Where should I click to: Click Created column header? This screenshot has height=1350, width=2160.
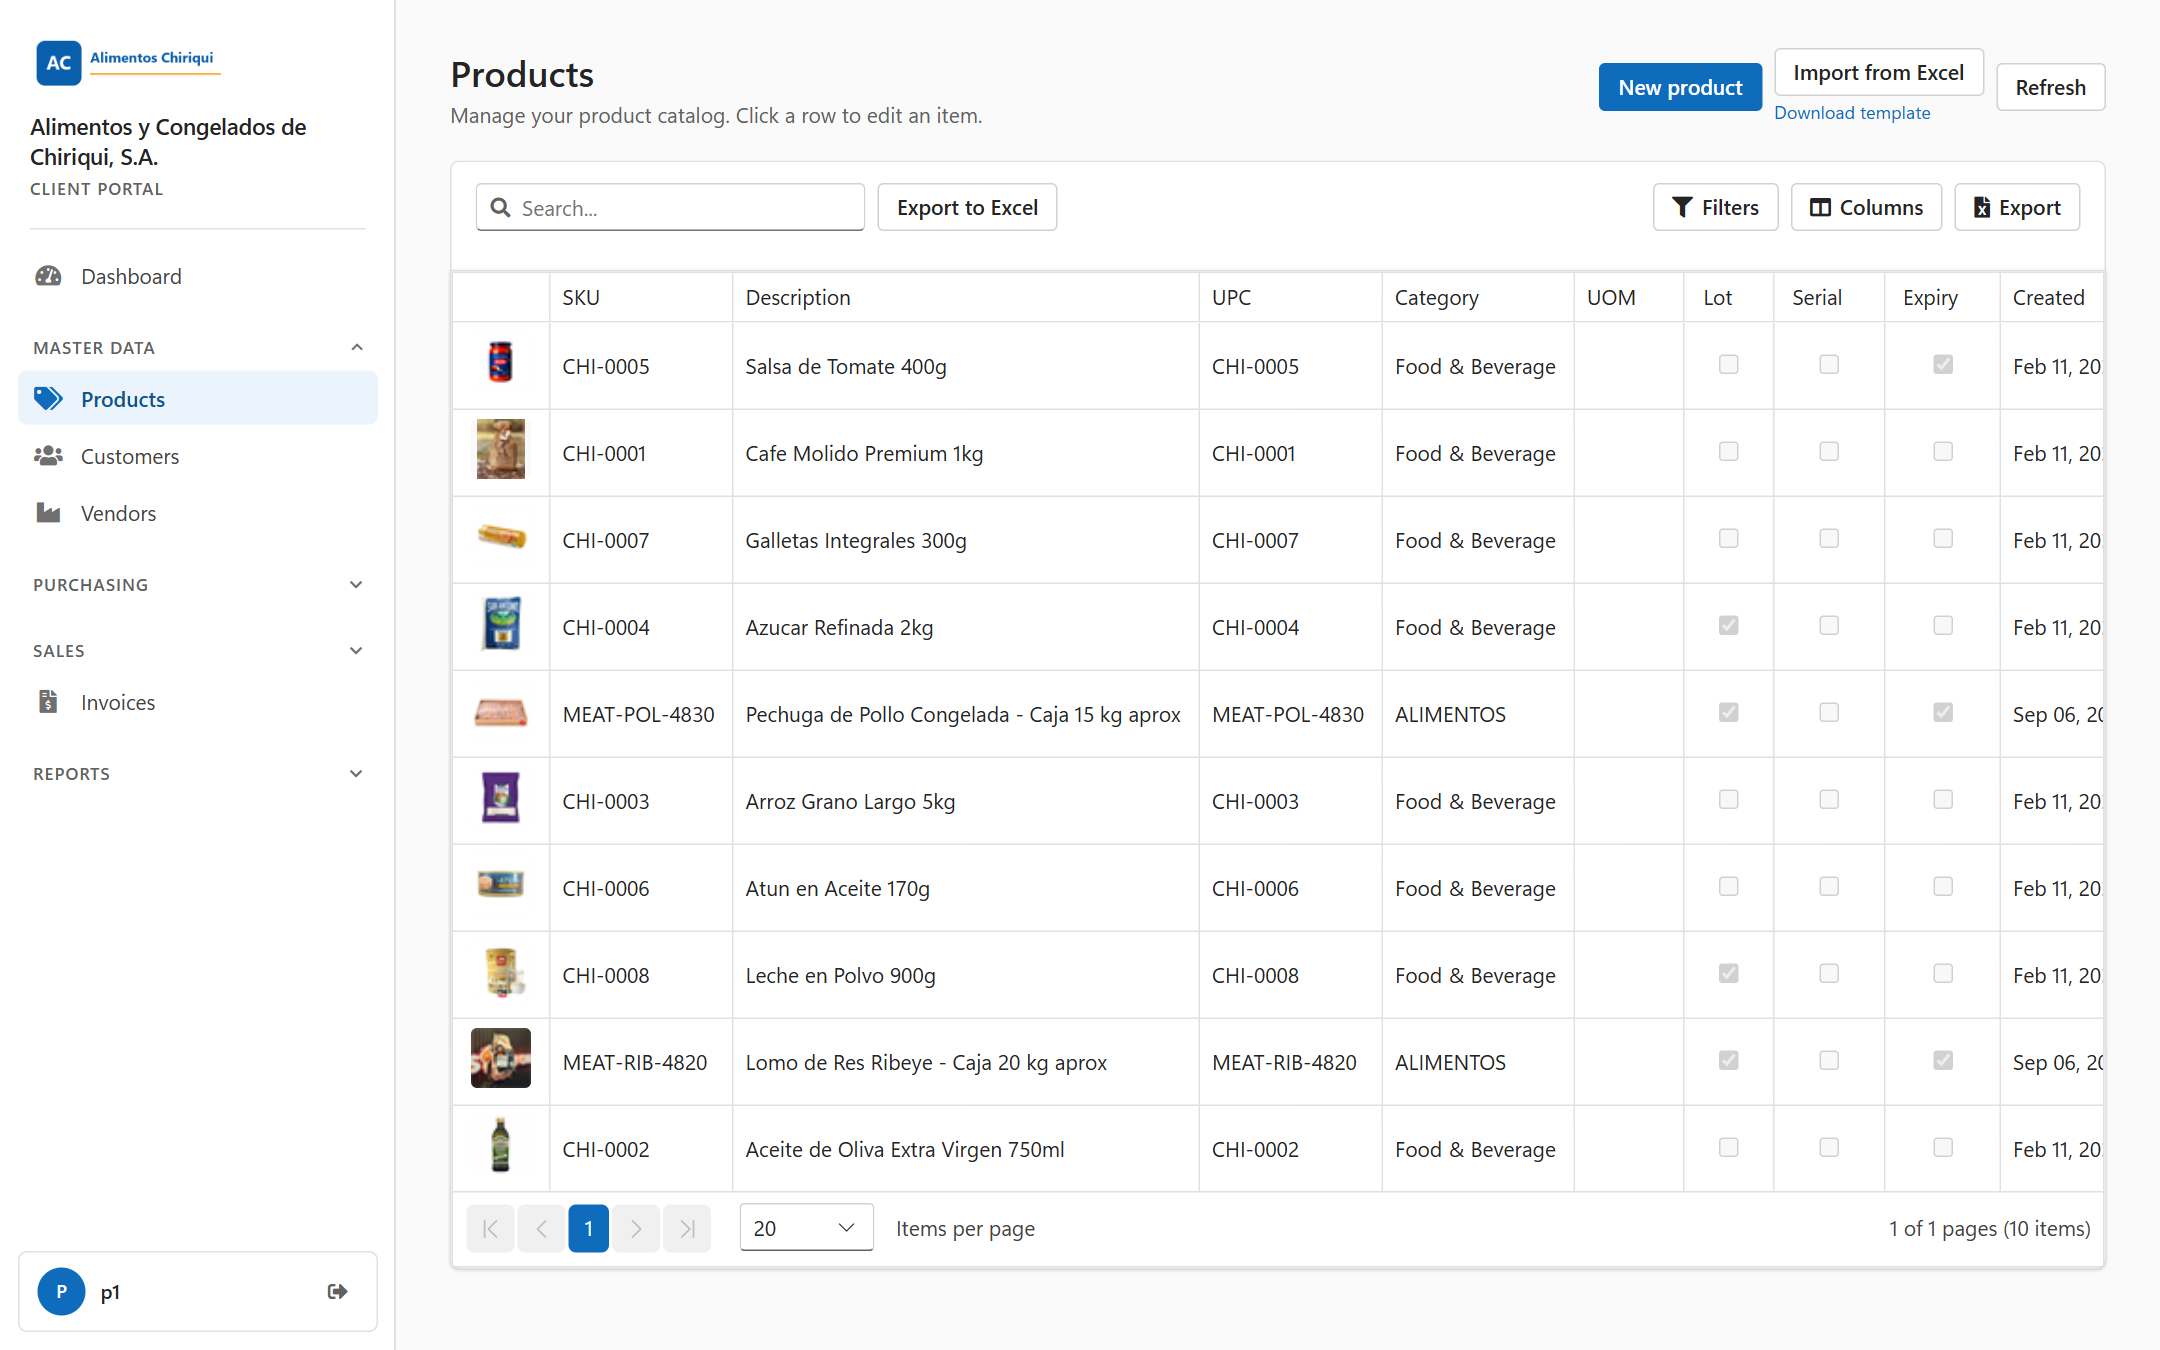coord(2052,297)
